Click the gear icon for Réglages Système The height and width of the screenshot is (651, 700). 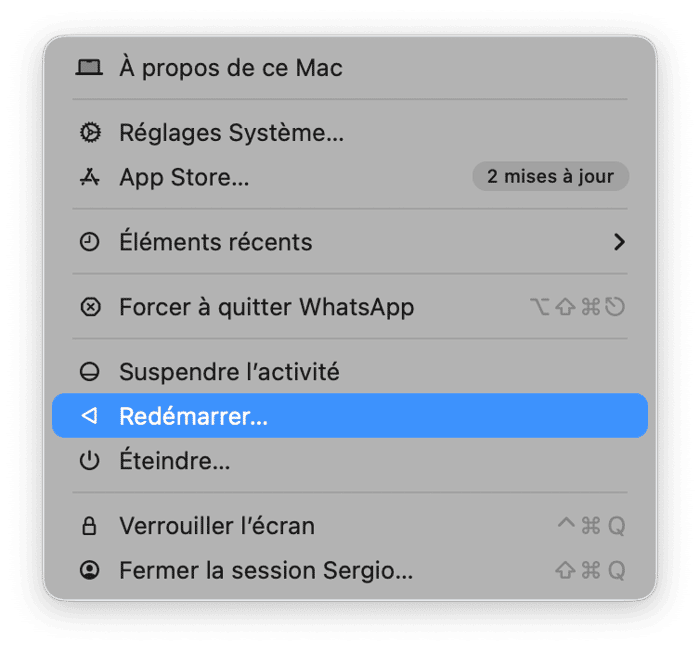point(90,132)
